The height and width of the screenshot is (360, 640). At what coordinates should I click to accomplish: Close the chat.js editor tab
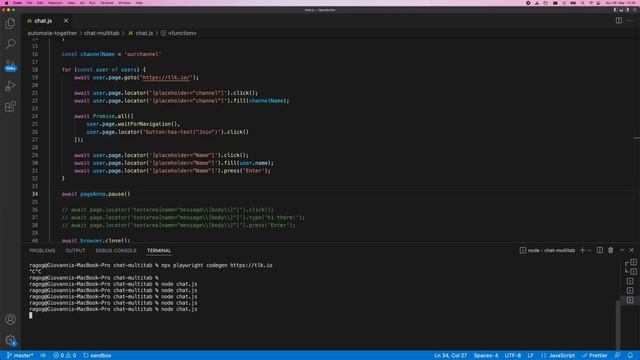click(66, 20)
